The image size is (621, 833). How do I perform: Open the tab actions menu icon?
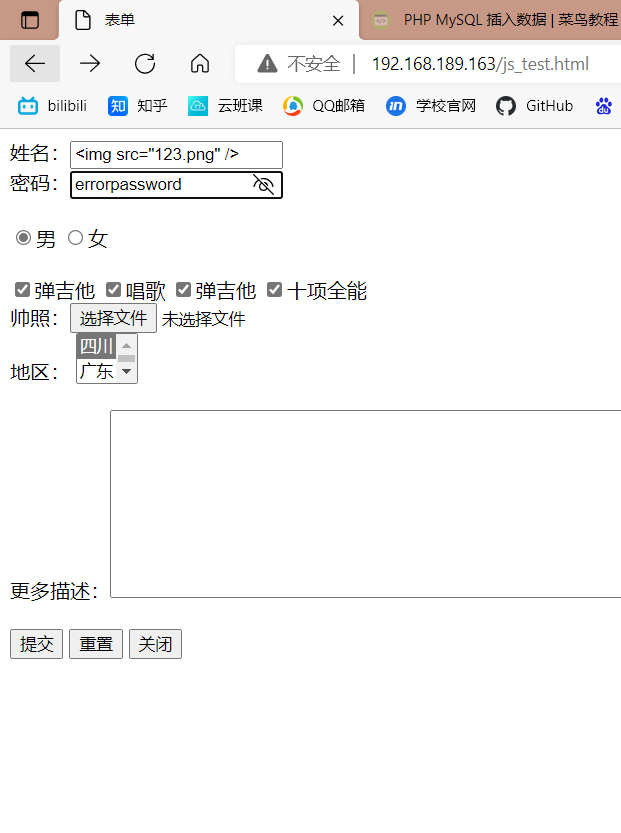(30, 20)
